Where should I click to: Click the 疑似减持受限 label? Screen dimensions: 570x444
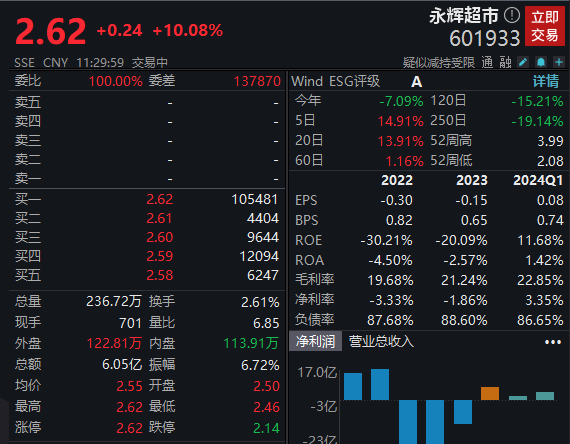(x=439, y=63)
